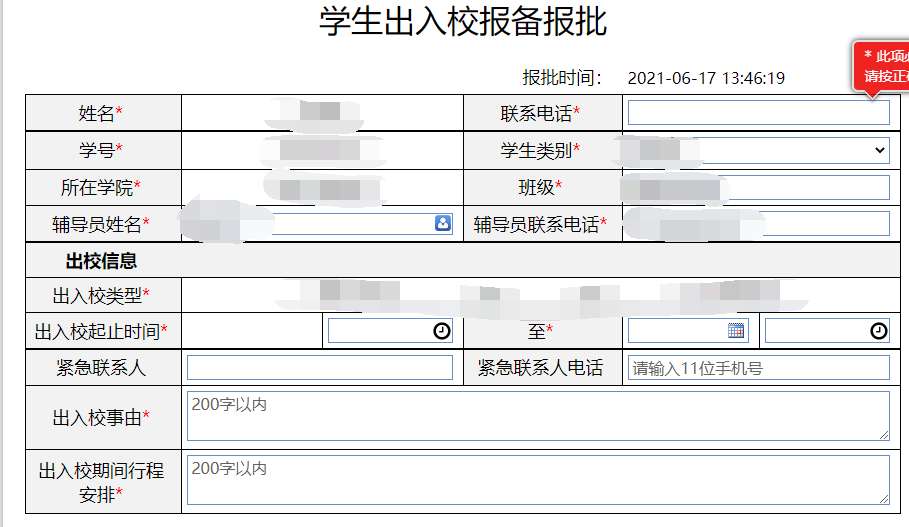This screenshot has width=909, height=527.
Task: Click the emergency contact phone field (请输入11位手机号)
Action: [758, 368]
